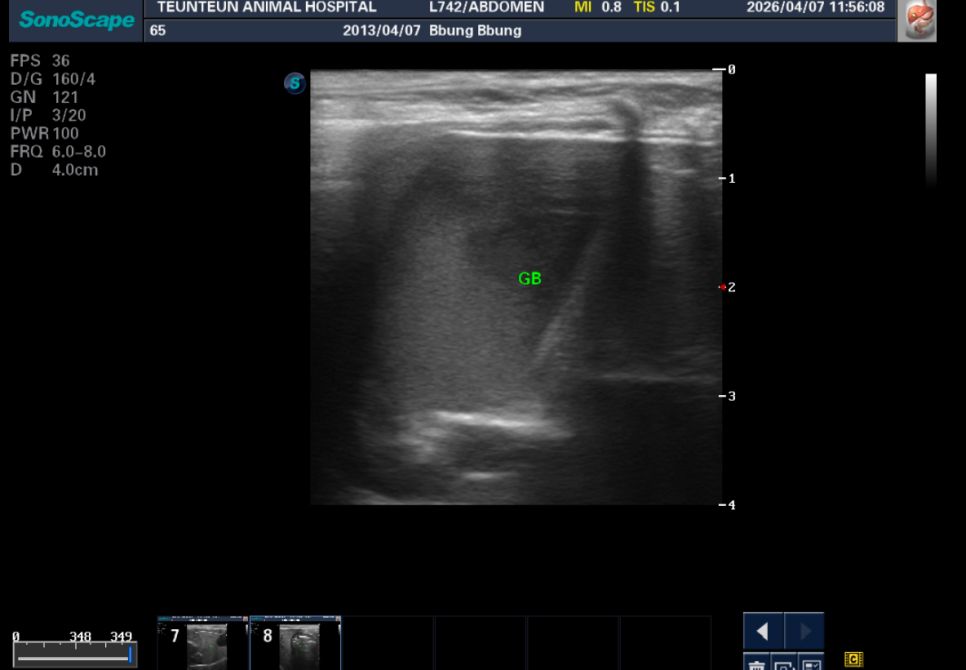Click the GN 121 gain parameter
Screen dimensions: 966x670
(x=44, y=97)
